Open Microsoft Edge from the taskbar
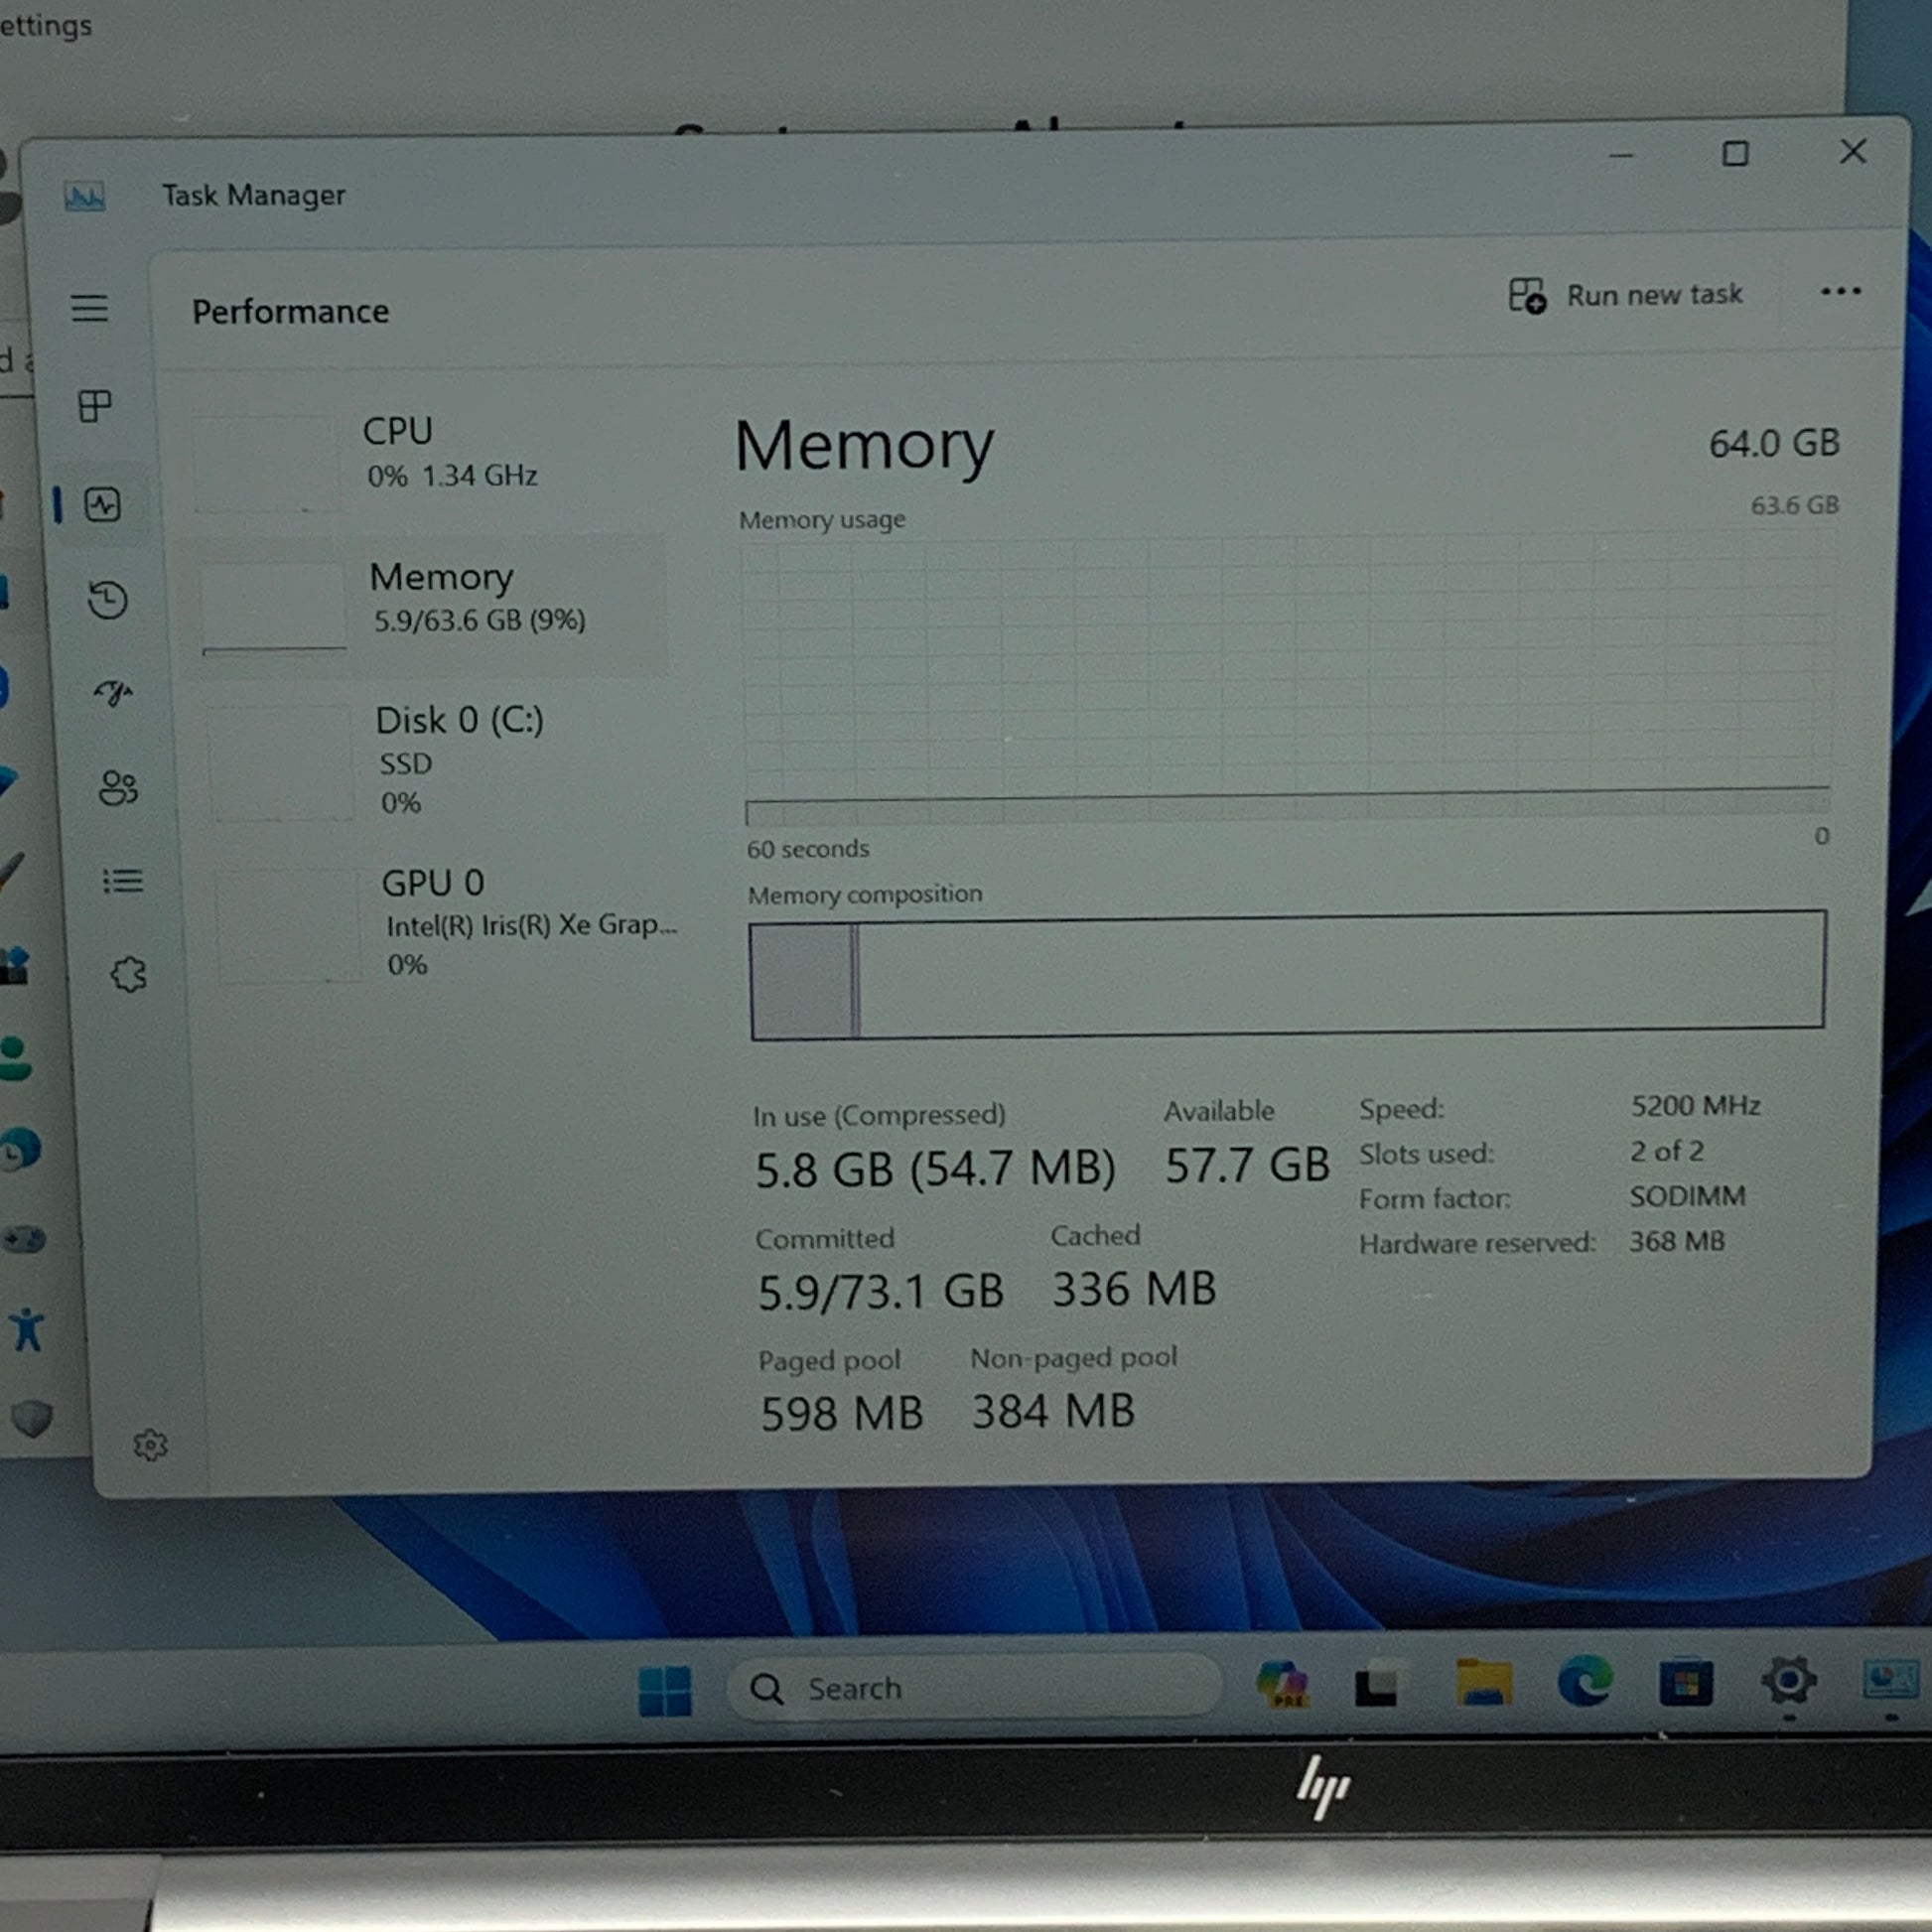 (1585, 1681)
